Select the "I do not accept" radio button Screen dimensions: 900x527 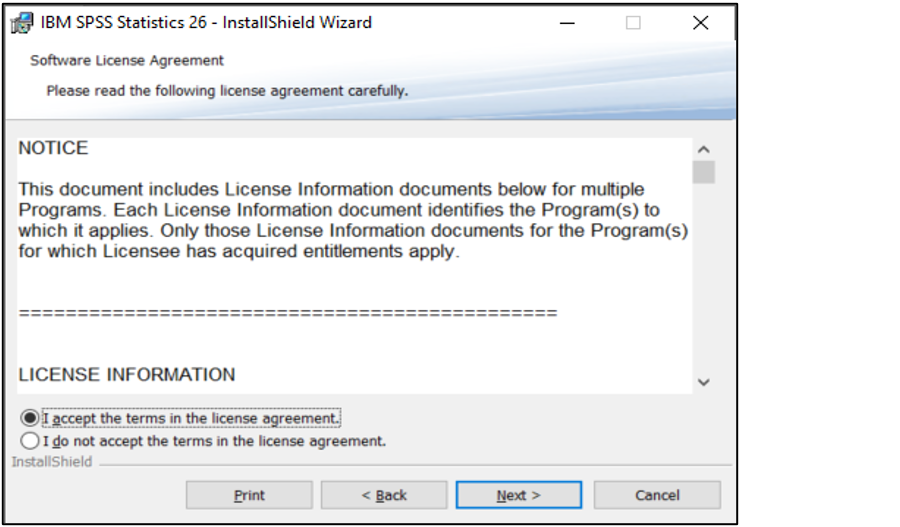click(30, 441)
